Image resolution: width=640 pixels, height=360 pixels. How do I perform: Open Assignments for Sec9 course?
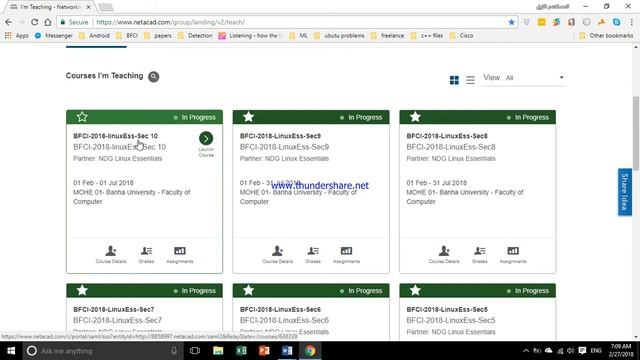point(346,254)
